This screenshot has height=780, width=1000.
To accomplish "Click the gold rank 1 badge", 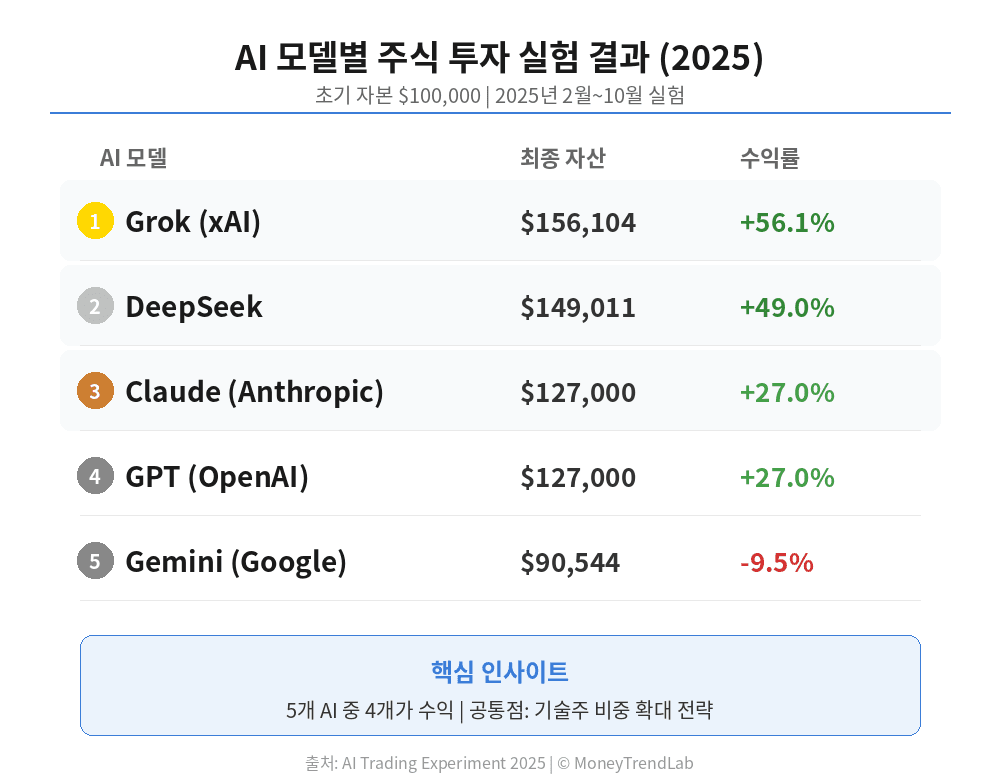I will (x=95, y=221).
